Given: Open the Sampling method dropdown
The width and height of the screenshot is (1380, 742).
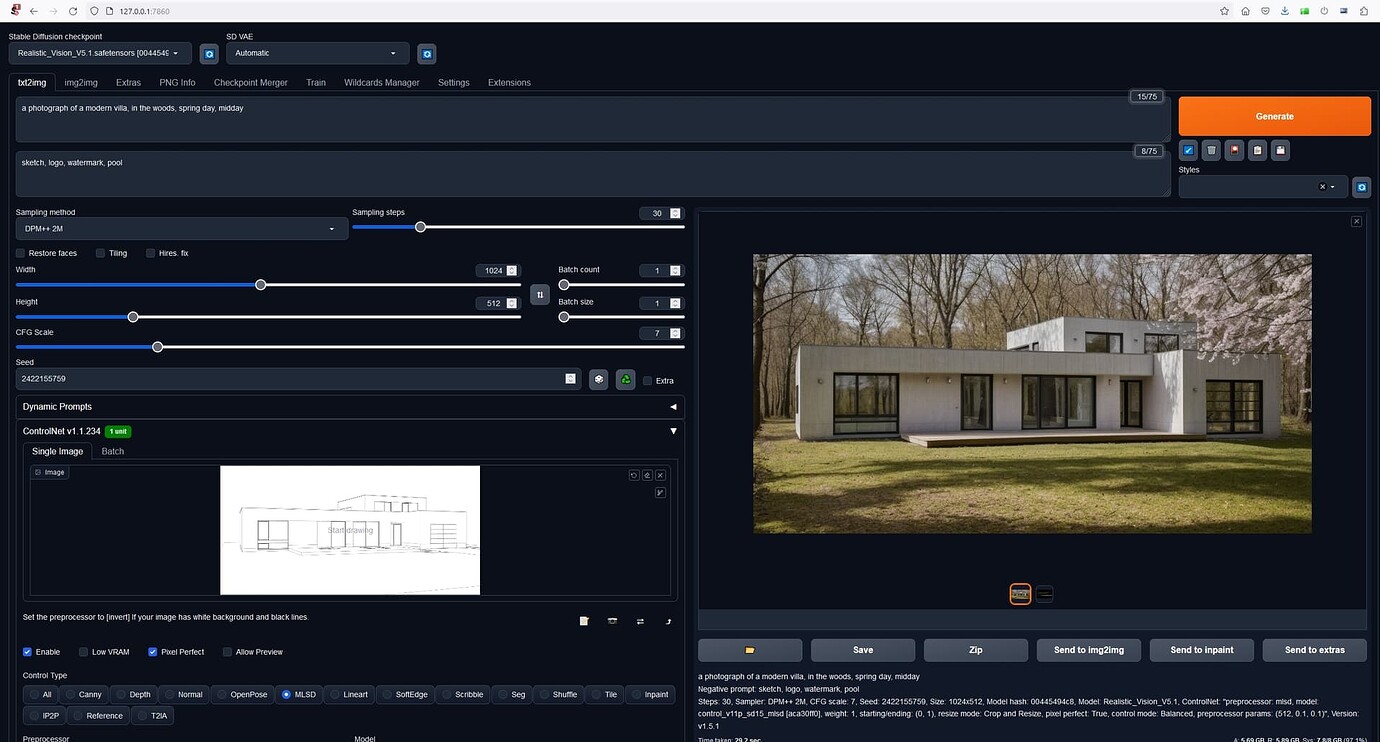Looking at the screenshot, I should point(180,228).
